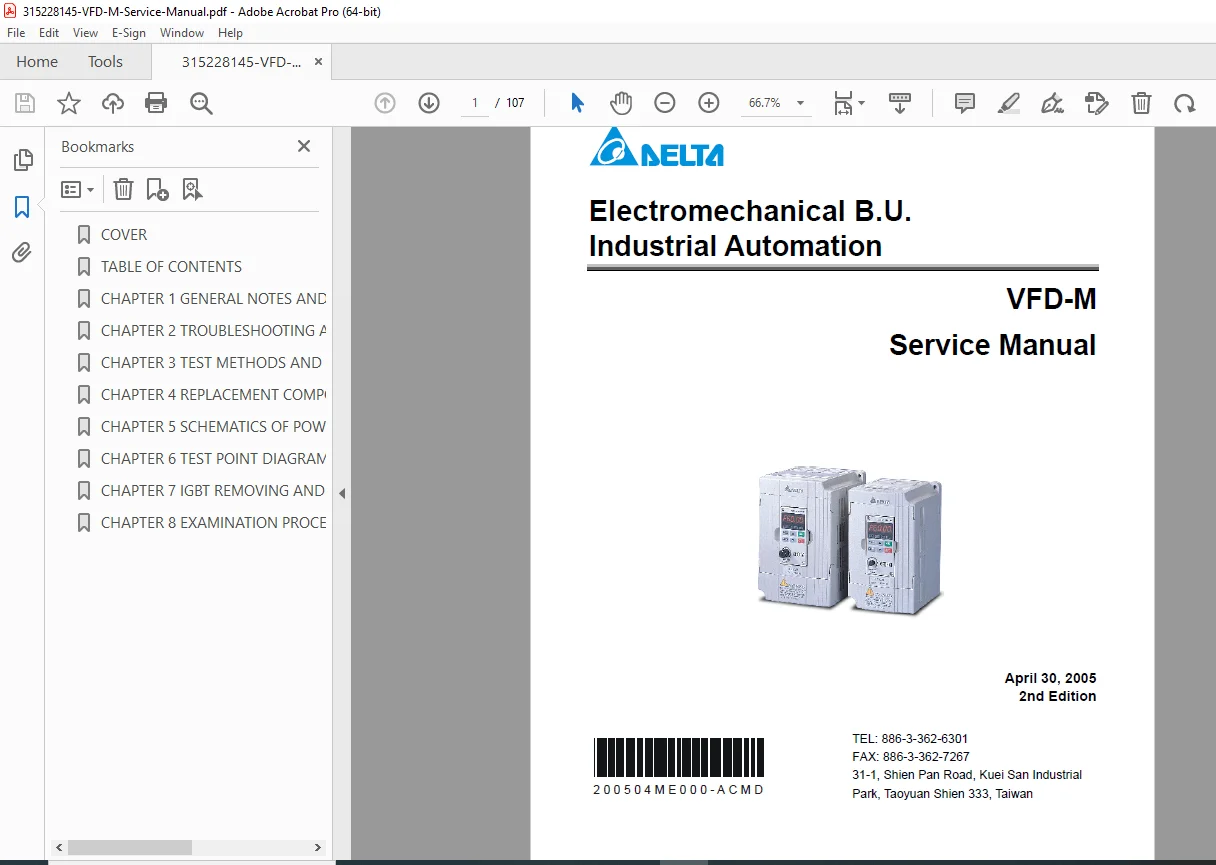Click the fit page scrolling icon
The image size is (1216, 865).
click(843, 103)
